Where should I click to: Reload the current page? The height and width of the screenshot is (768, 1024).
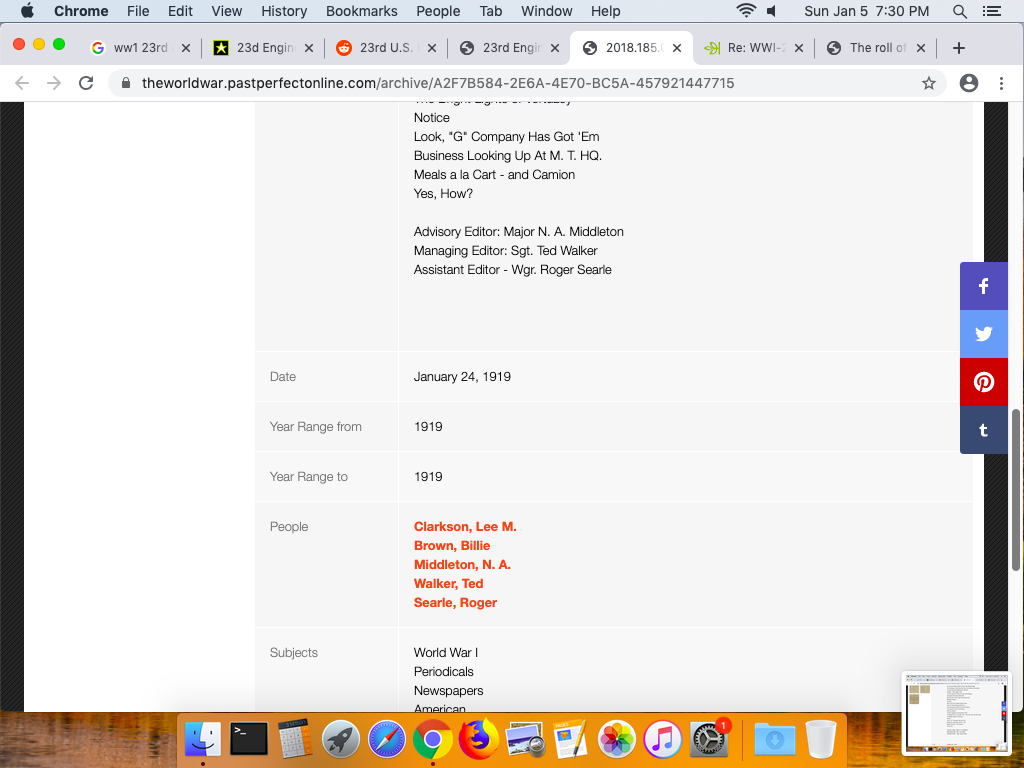(x=86, y=83)
